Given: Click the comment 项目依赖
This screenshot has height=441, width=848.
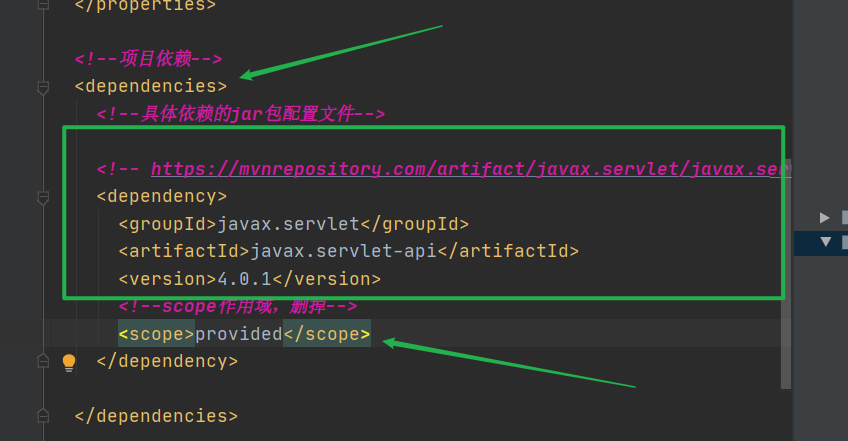Looking at the screenshot, I should click(148, 58).
